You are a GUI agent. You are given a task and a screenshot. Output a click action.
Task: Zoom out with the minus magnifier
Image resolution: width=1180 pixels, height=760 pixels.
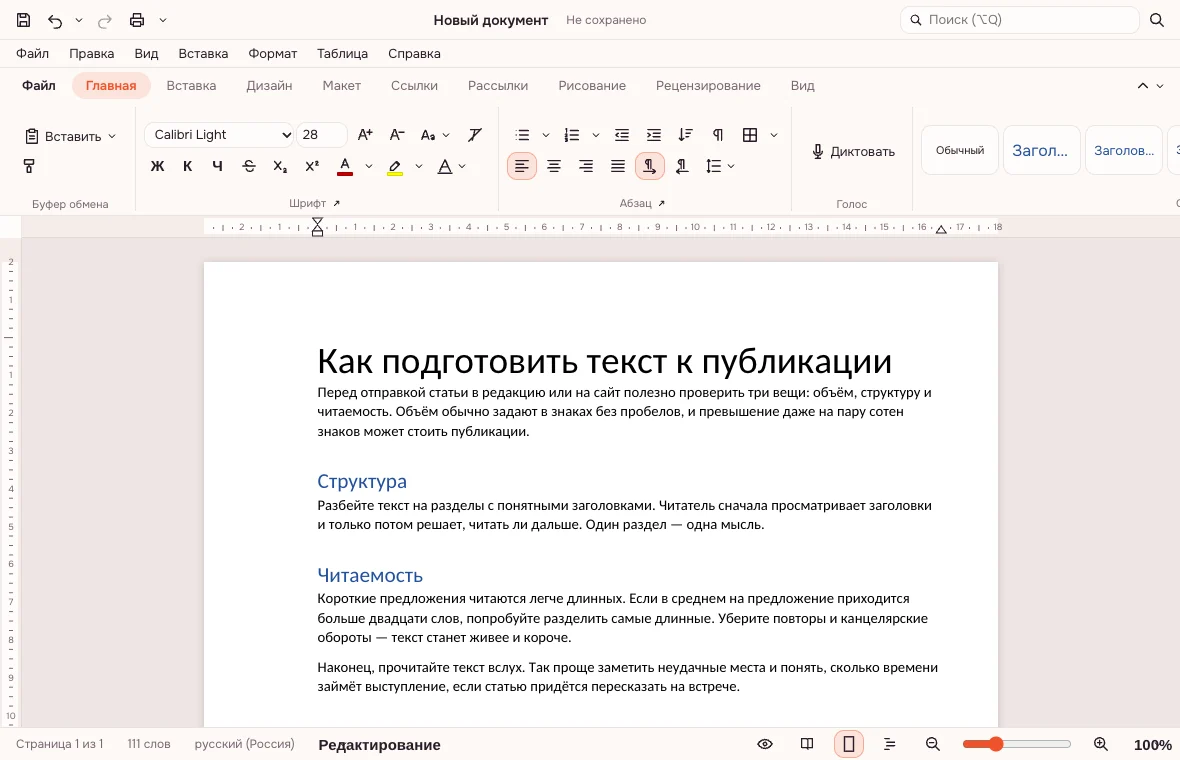(x=932, y=744)
